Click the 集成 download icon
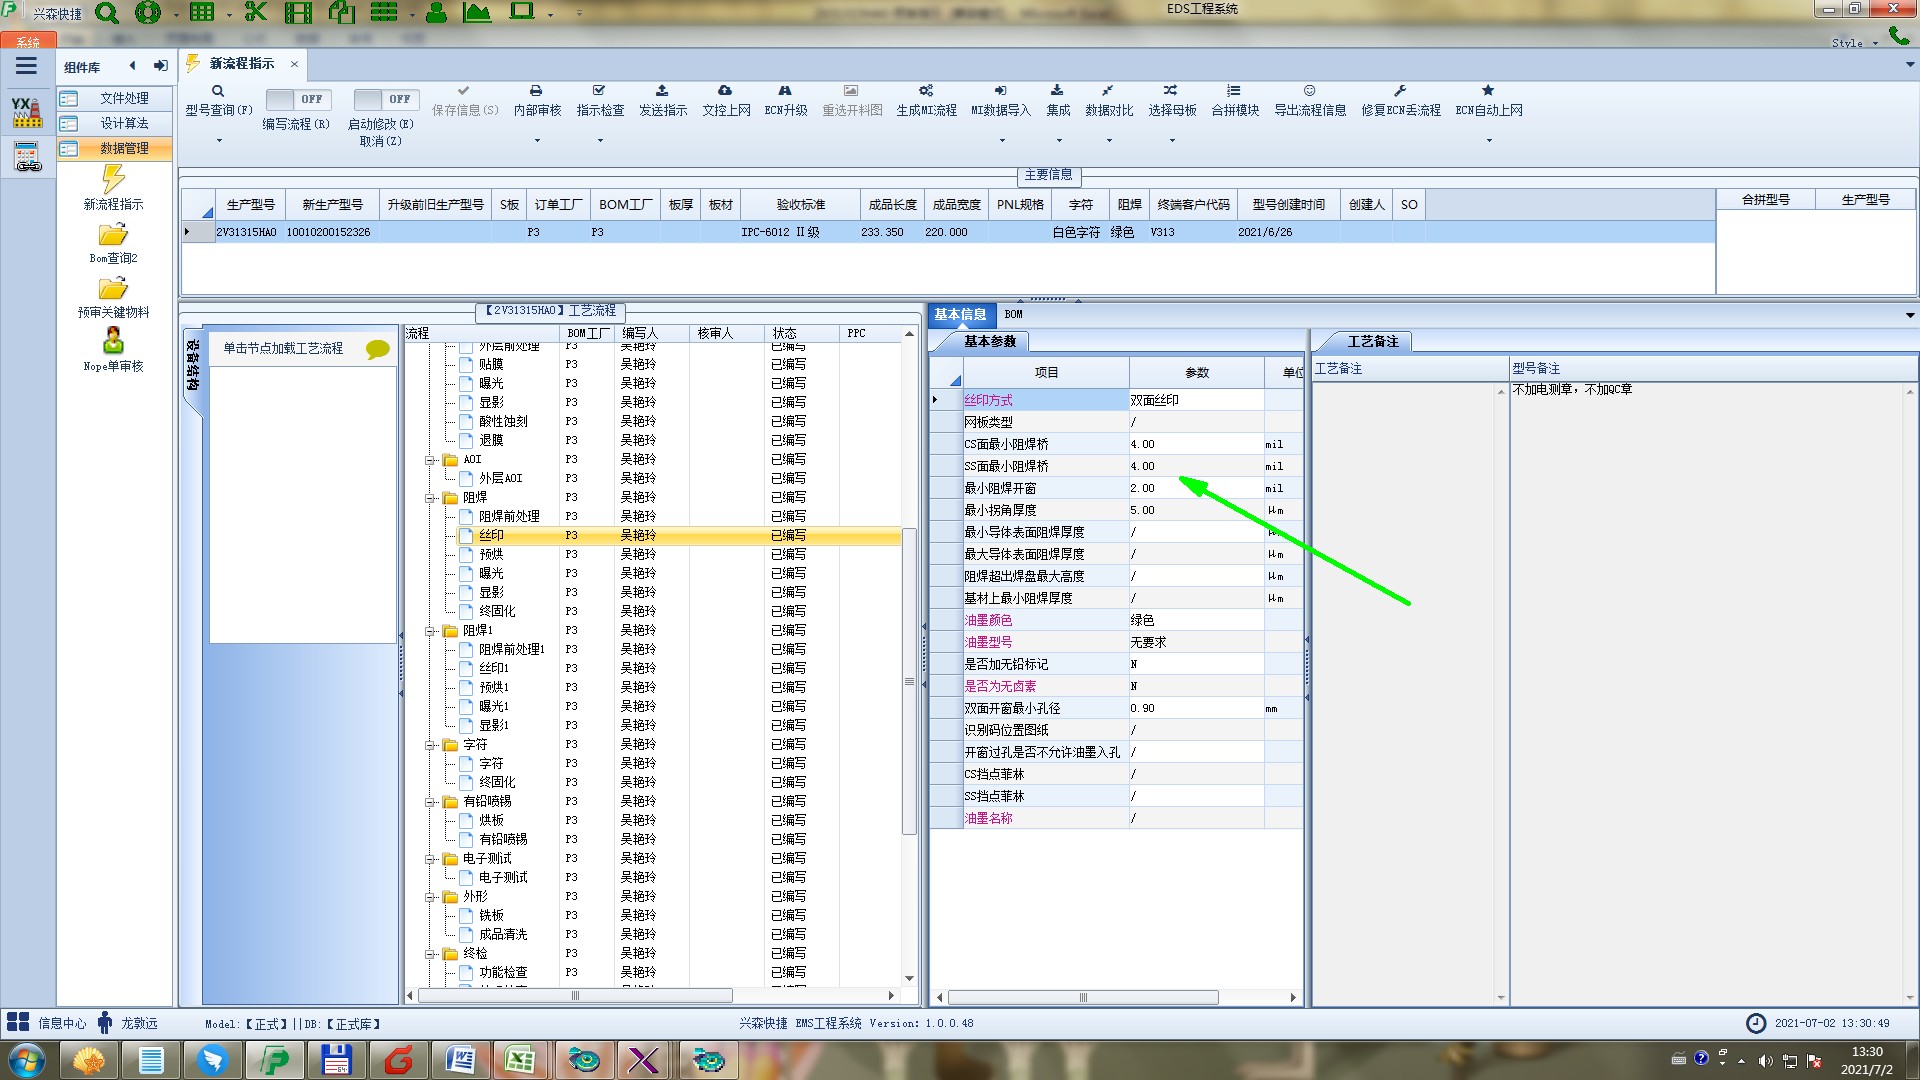 [1057, 91]
